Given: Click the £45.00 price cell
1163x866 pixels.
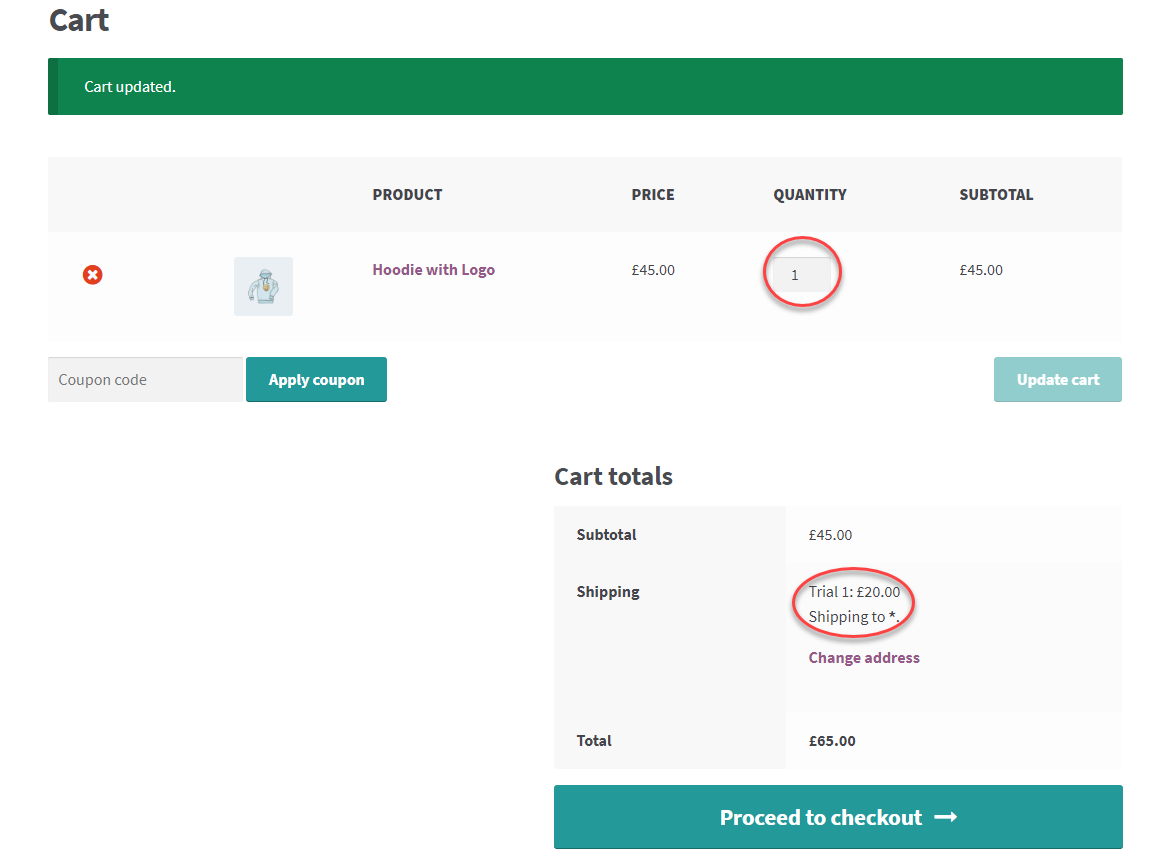Looking at the screenshot, I should pyautogui.click(x=652, y=269).
